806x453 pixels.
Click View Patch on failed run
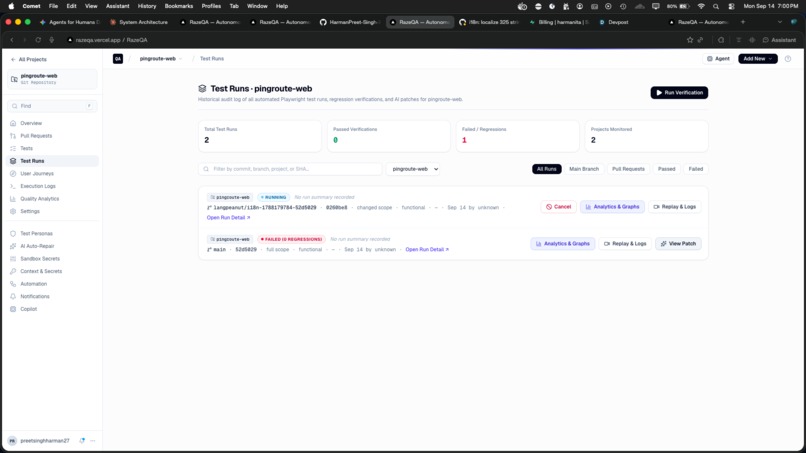[678, 244]
